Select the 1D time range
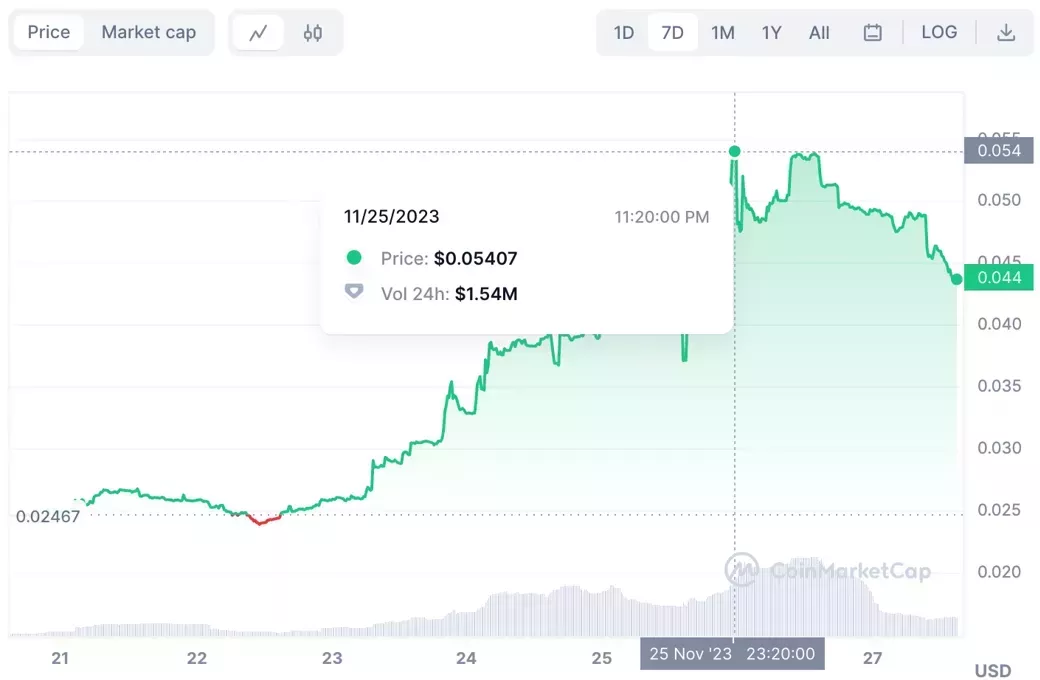This screenshot has height=680, width=1040. click(624, 33)
